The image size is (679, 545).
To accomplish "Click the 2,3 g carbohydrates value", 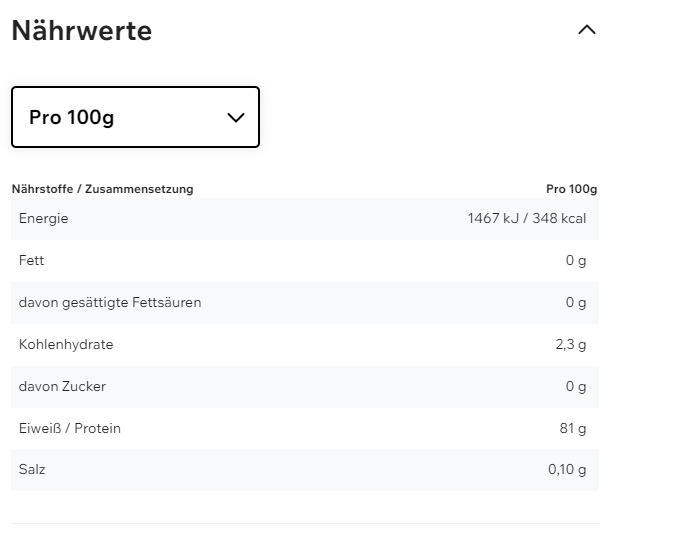I will pos(570,344).
